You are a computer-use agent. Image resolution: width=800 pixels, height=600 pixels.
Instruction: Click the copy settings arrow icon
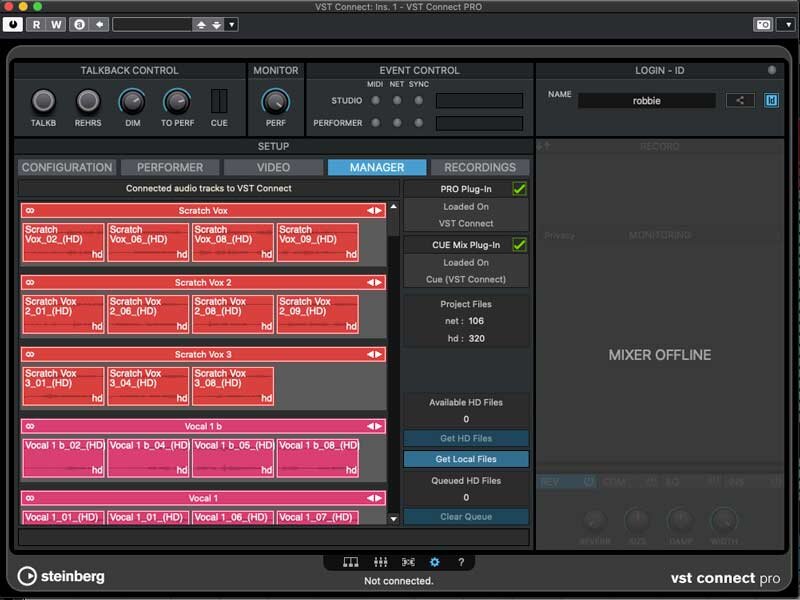99,24
